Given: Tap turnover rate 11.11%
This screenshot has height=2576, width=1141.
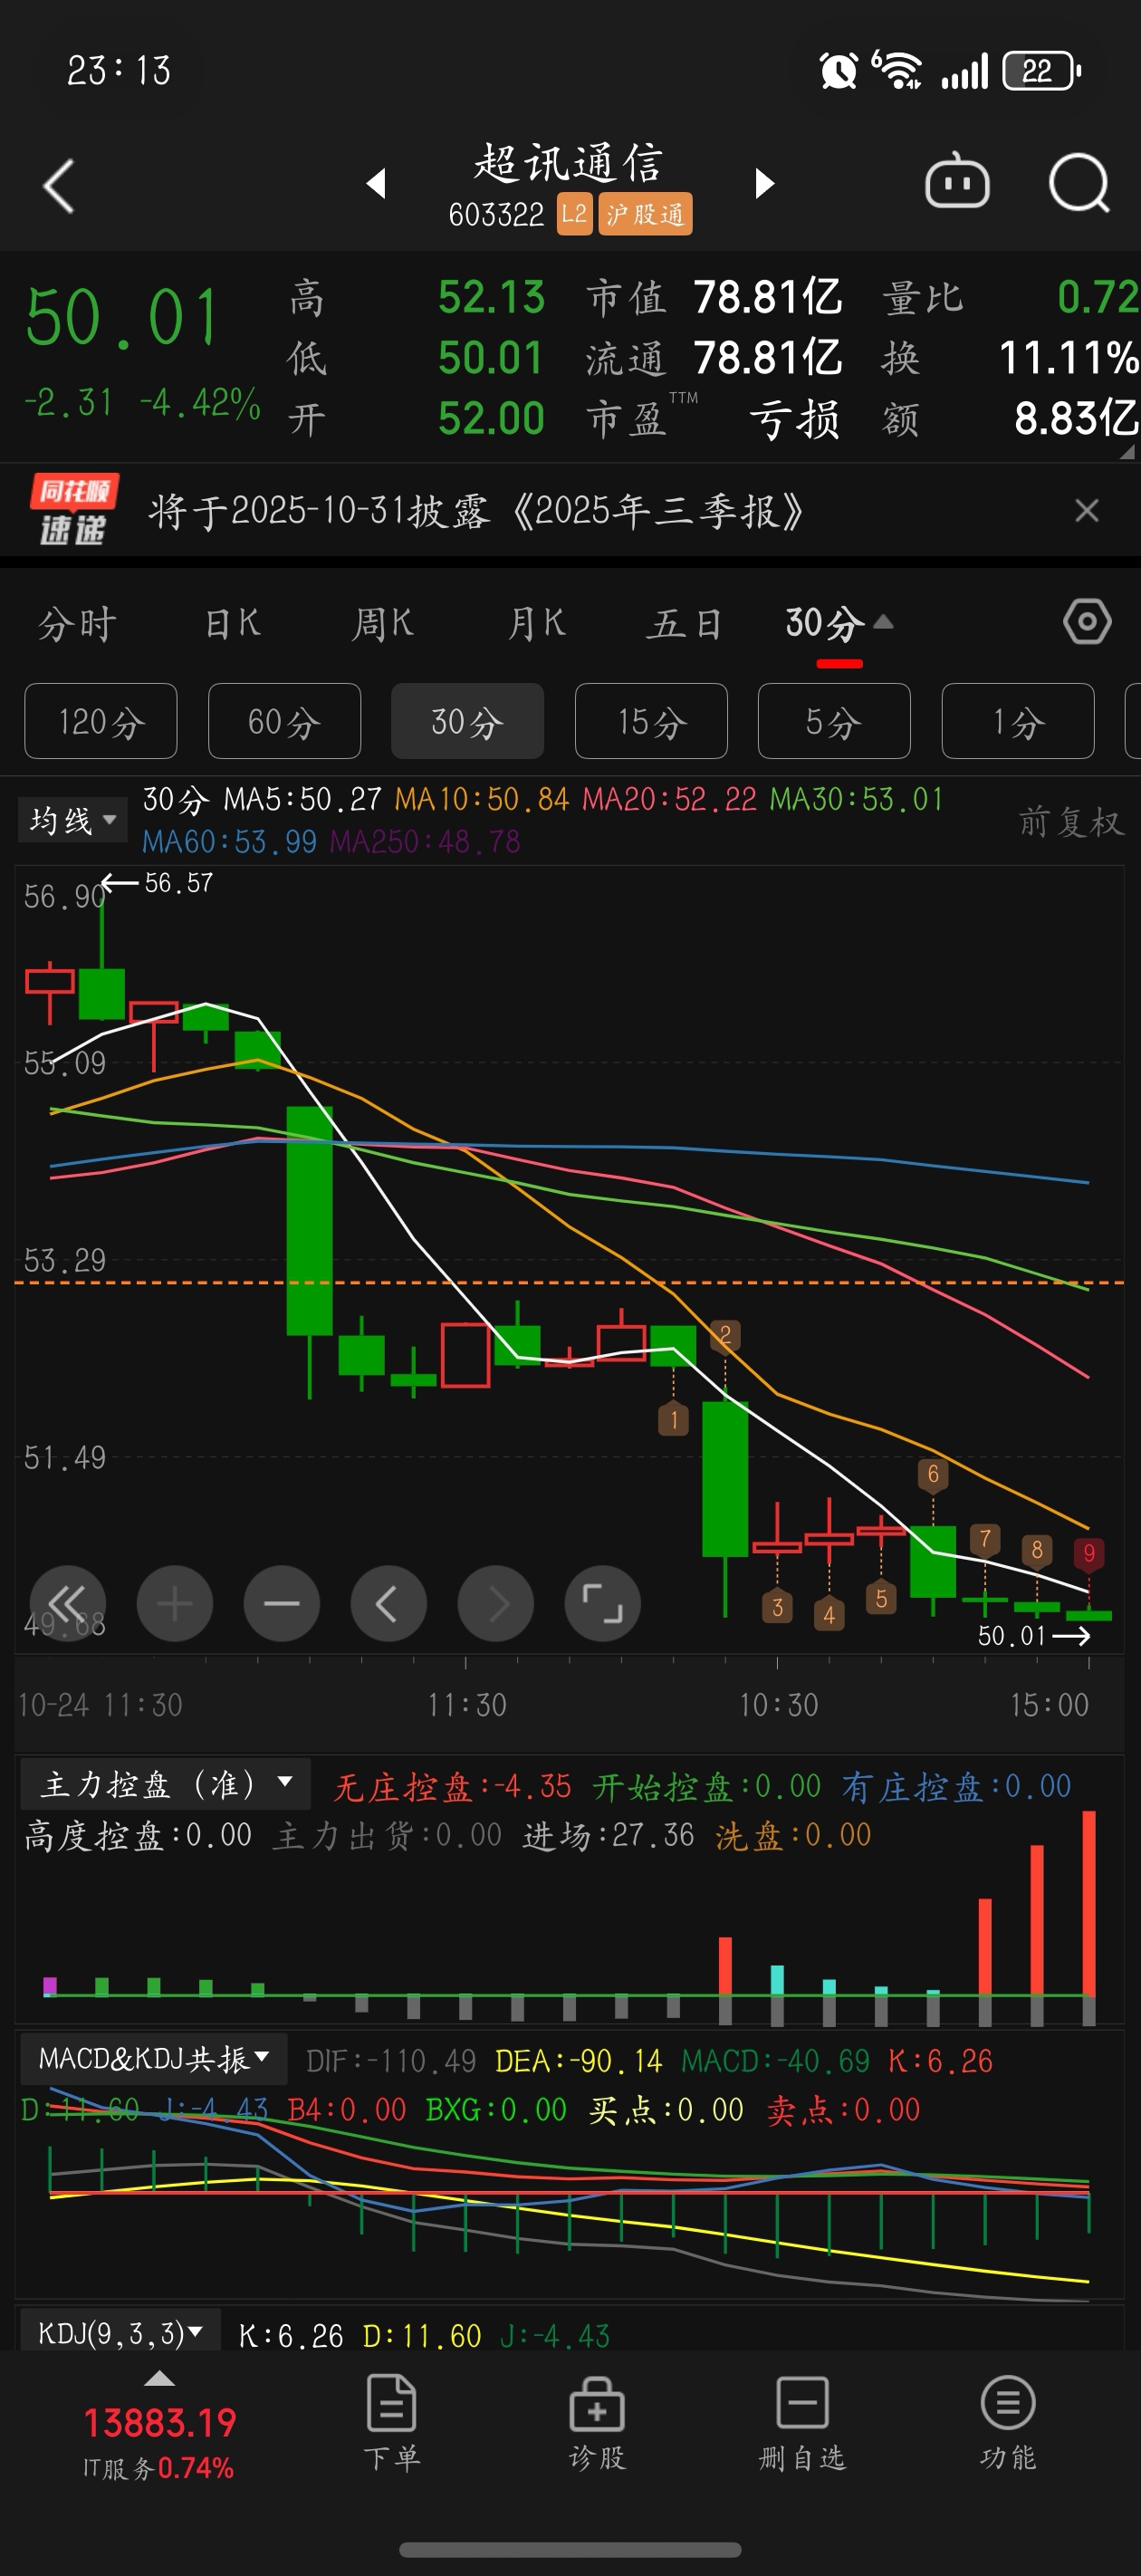Looking at the screenshot, I should click(x=1069, y=358).
